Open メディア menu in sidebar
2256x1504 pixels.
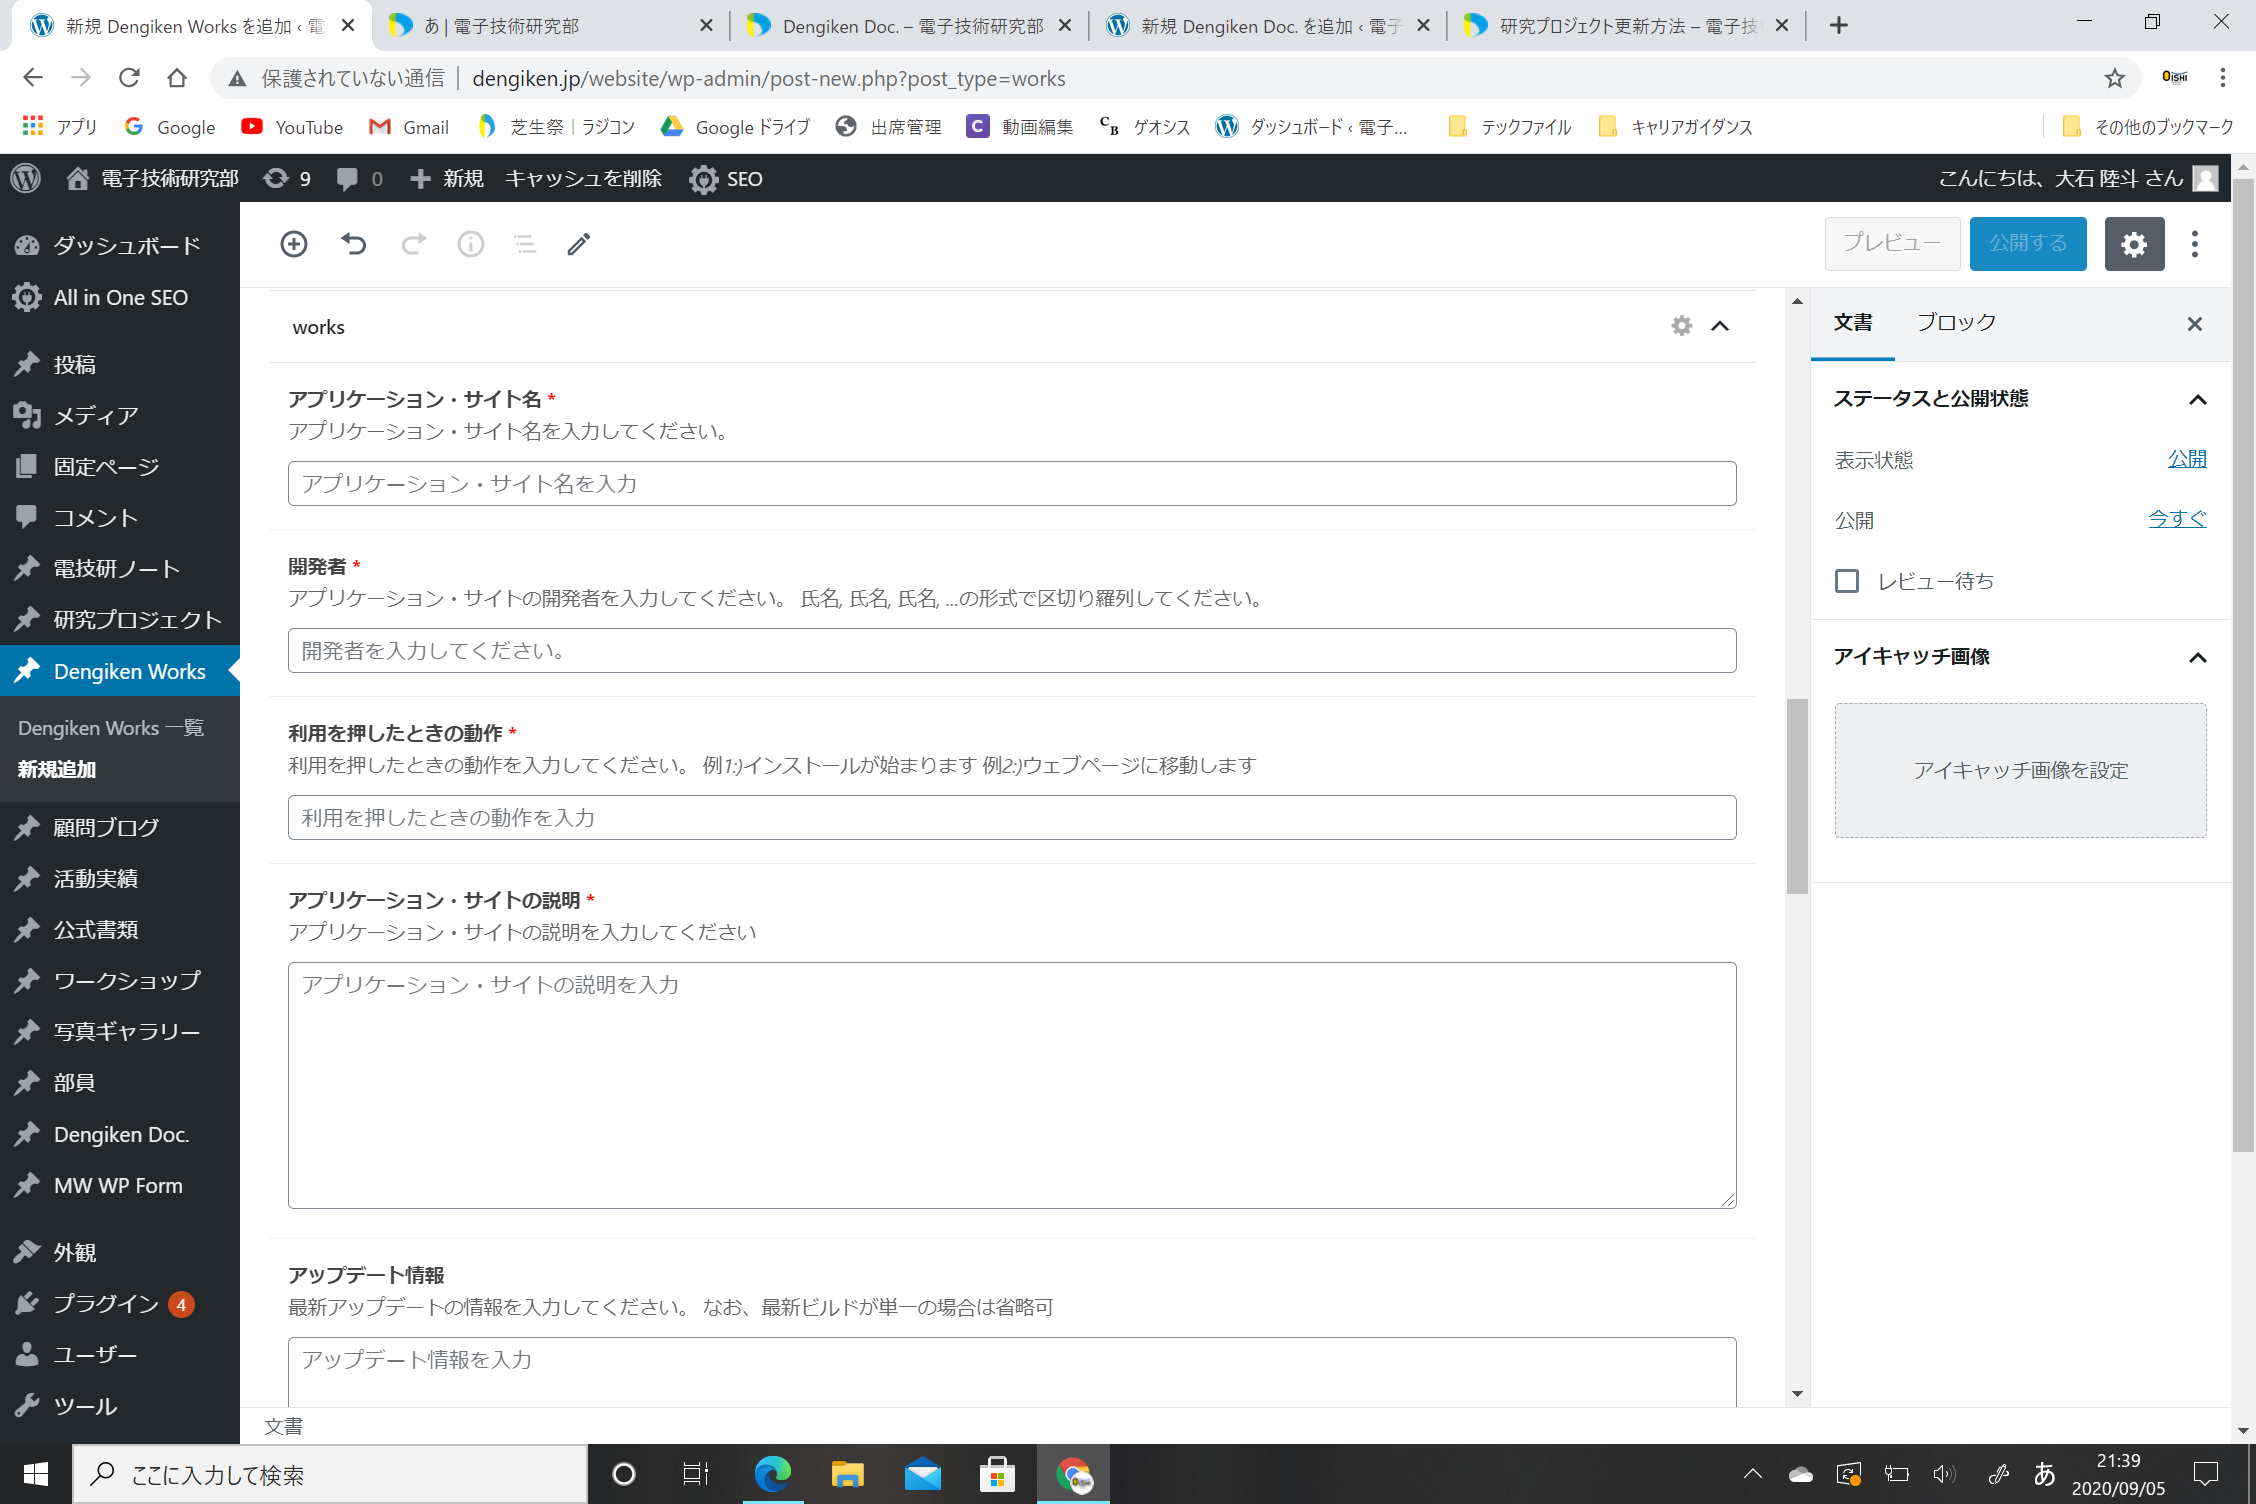120,415
